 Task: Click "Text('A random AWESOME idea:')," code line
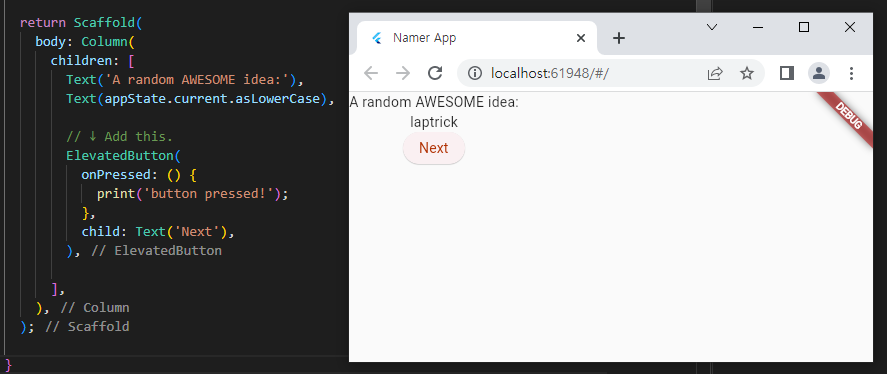[185, 80]
